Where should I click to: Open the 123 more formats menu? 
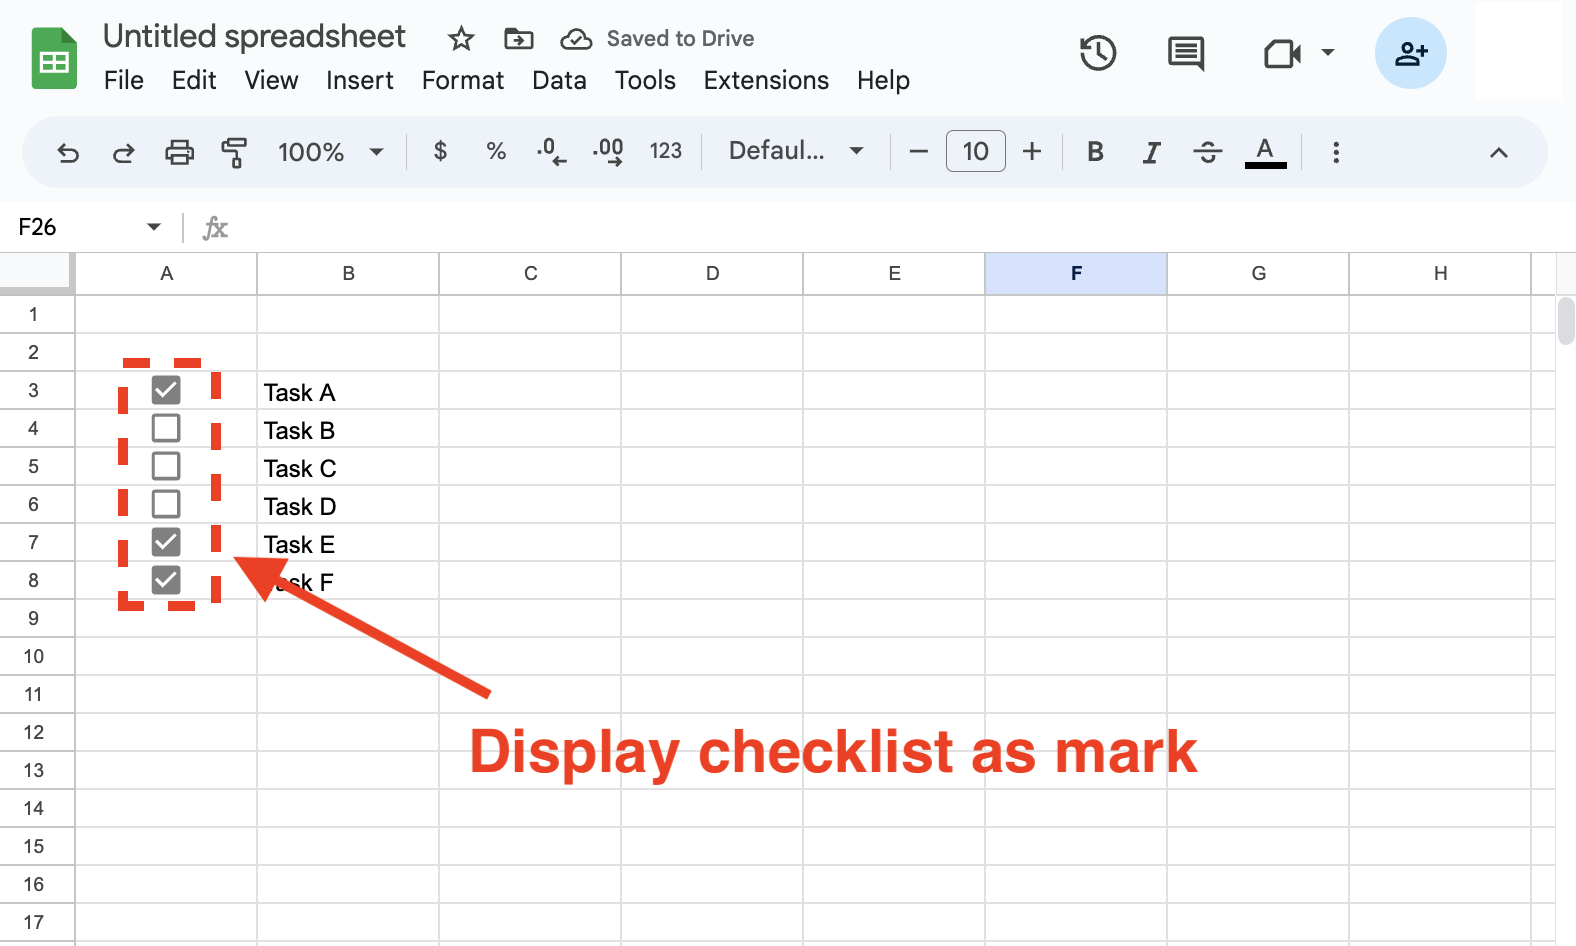coord(666,151)
